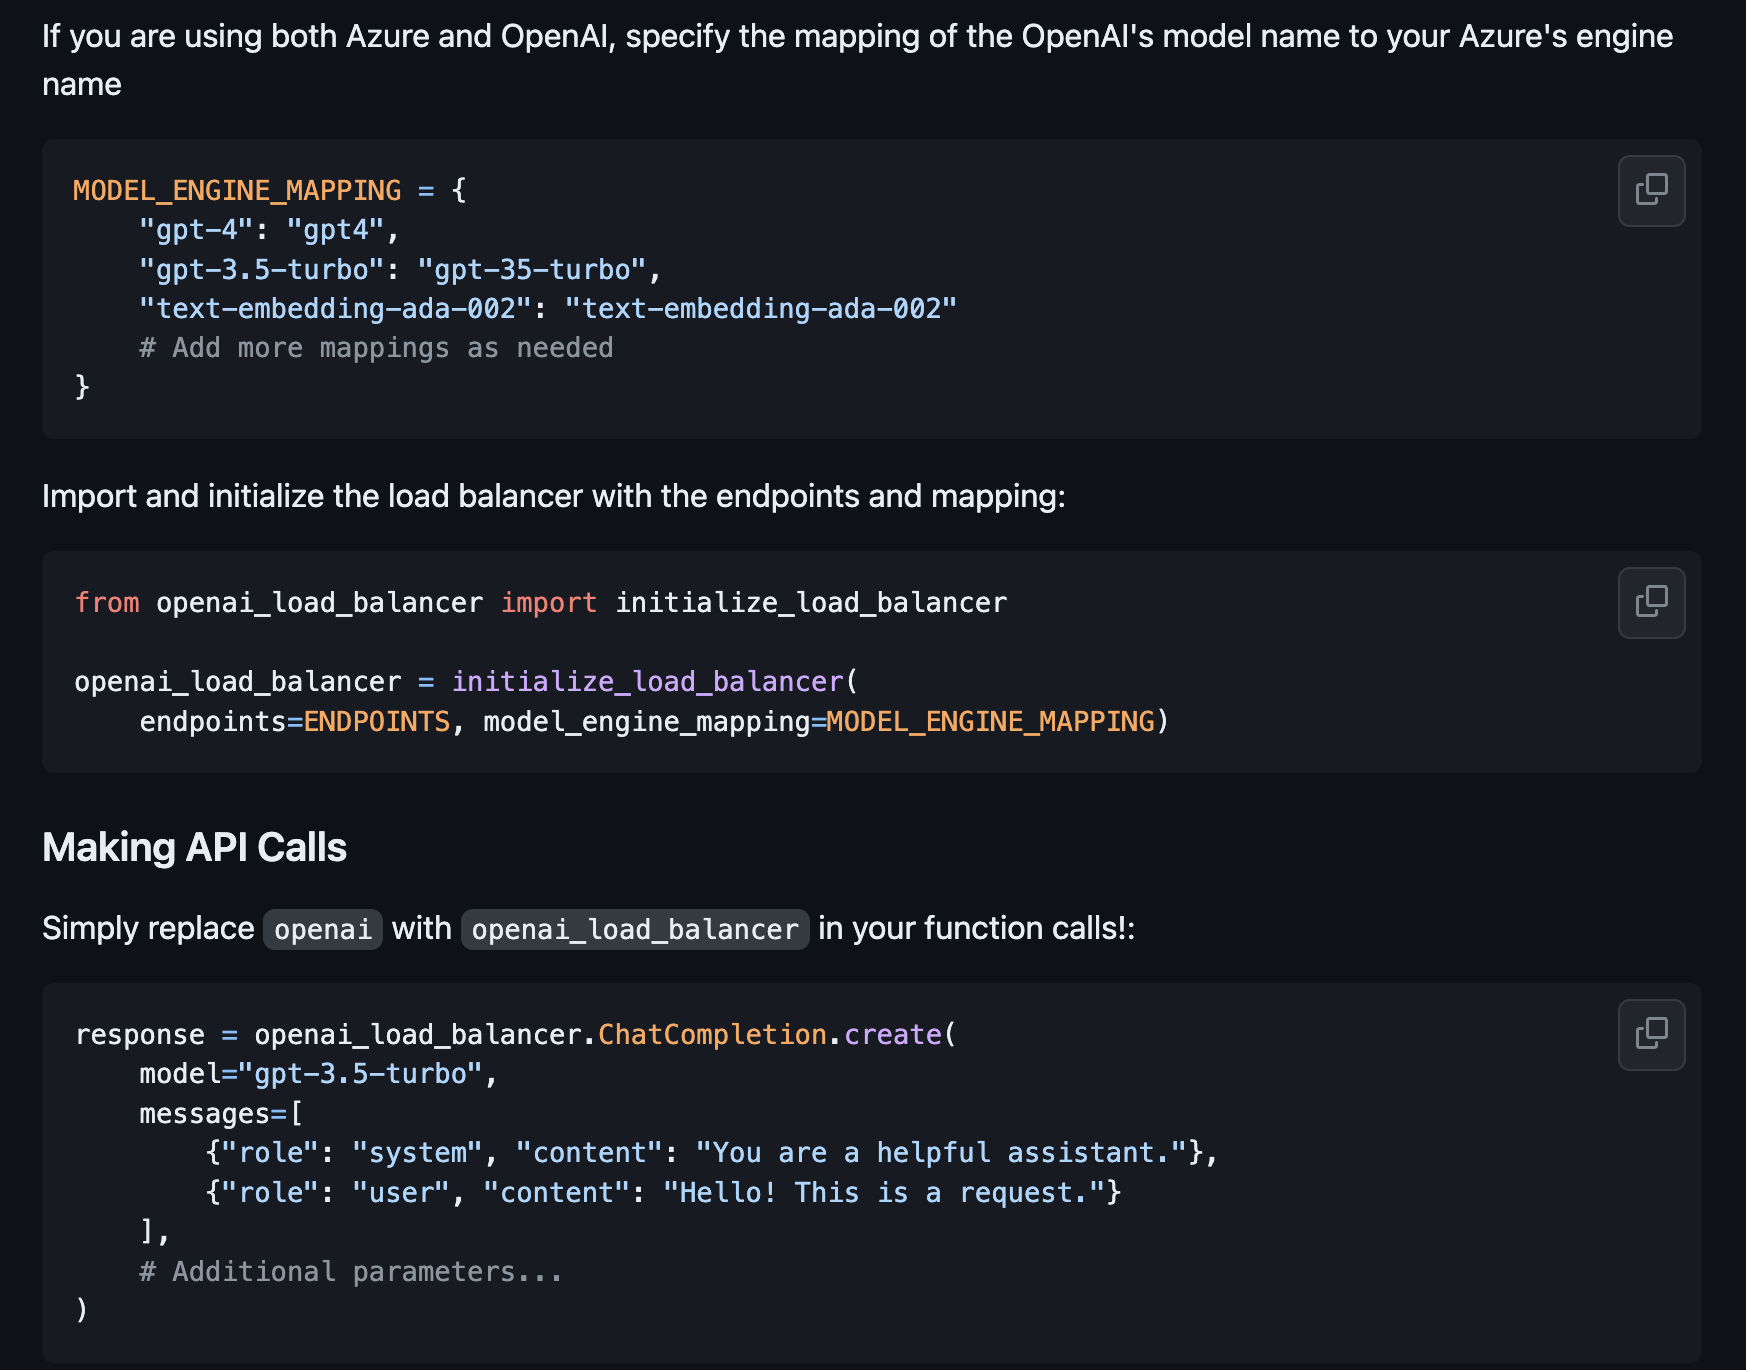Click the text-embedding-ada-002 mapping line

[x=548, y=308]
